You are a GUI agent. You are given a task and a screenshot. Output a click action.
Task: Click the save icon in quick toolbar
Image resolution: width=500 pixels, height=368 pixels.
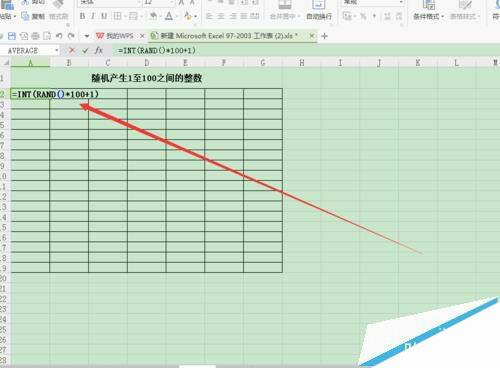point(12,36)
